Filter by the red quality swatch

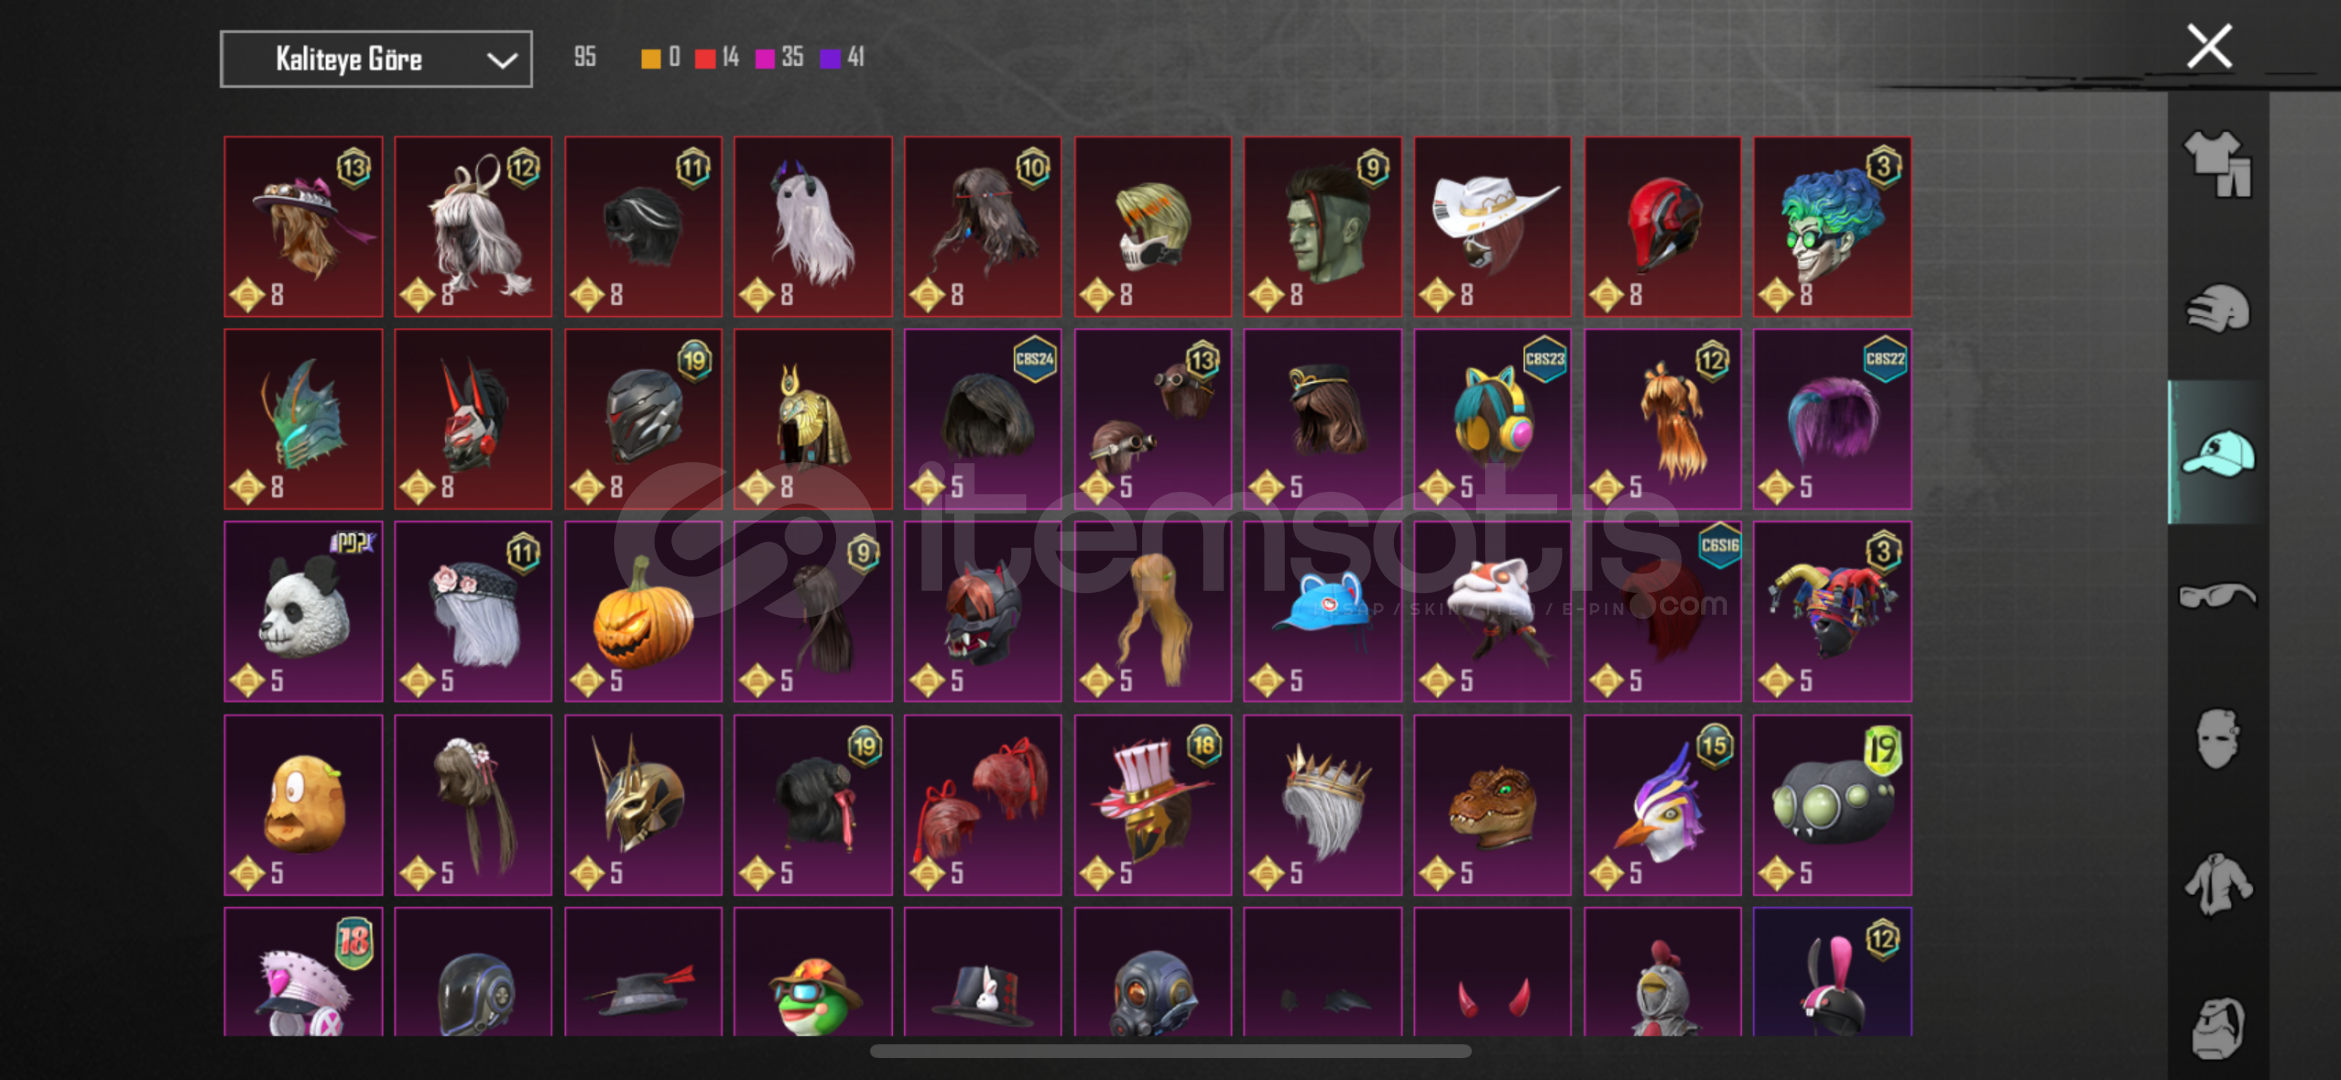click(705, 58)
